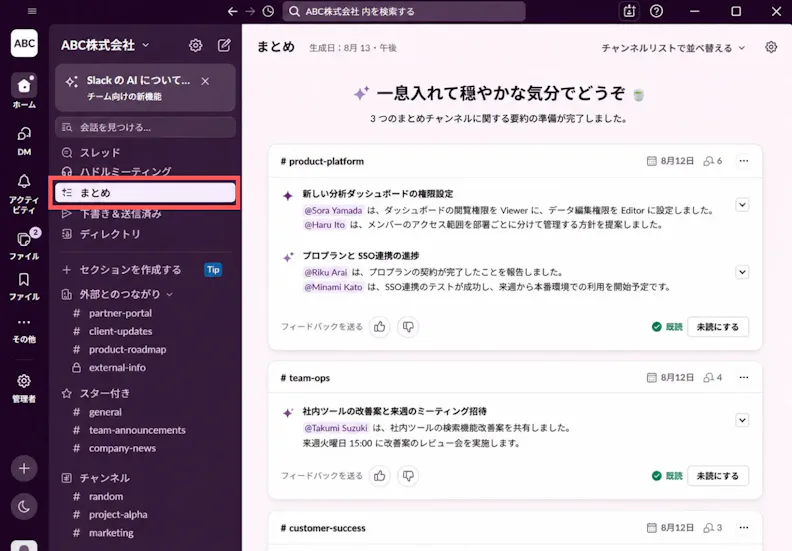Expand 社内ツールの改善案 summary
Image resolution: width=792 pixels, height=551 pixels.
pos(742,420)
